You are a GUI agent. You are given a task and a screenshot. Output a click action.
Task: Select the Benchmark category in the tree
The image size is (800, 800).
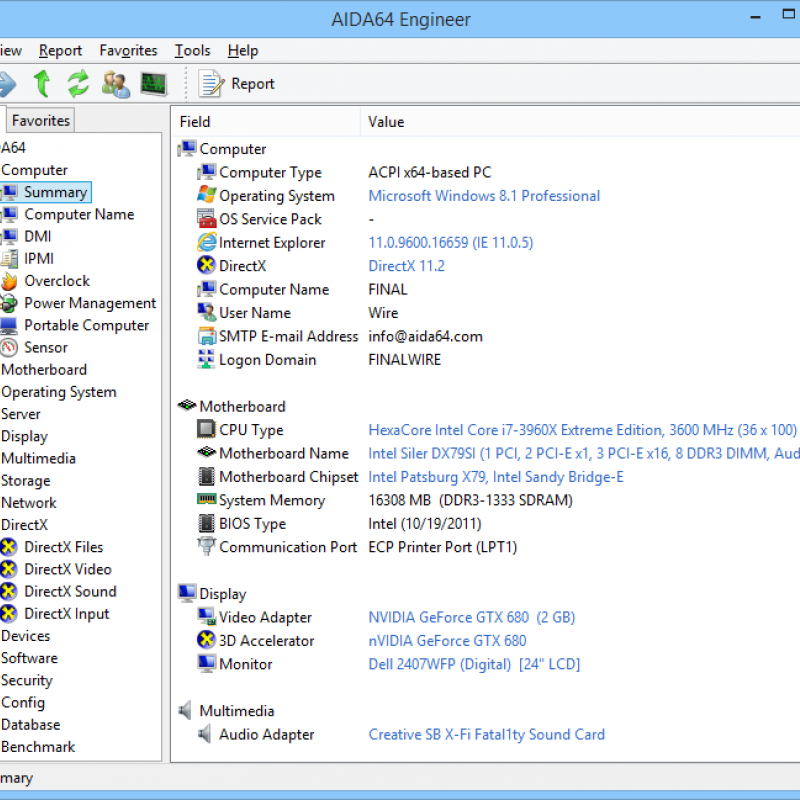[38, 746]
